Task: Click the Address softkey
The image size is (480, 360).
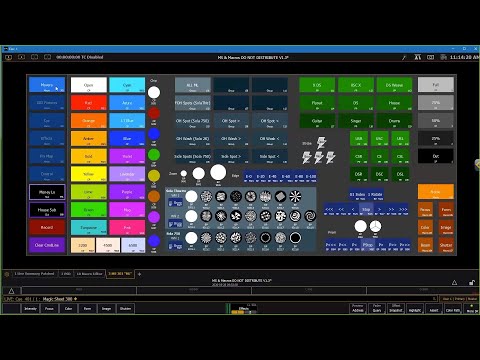Action: (358, 308)
